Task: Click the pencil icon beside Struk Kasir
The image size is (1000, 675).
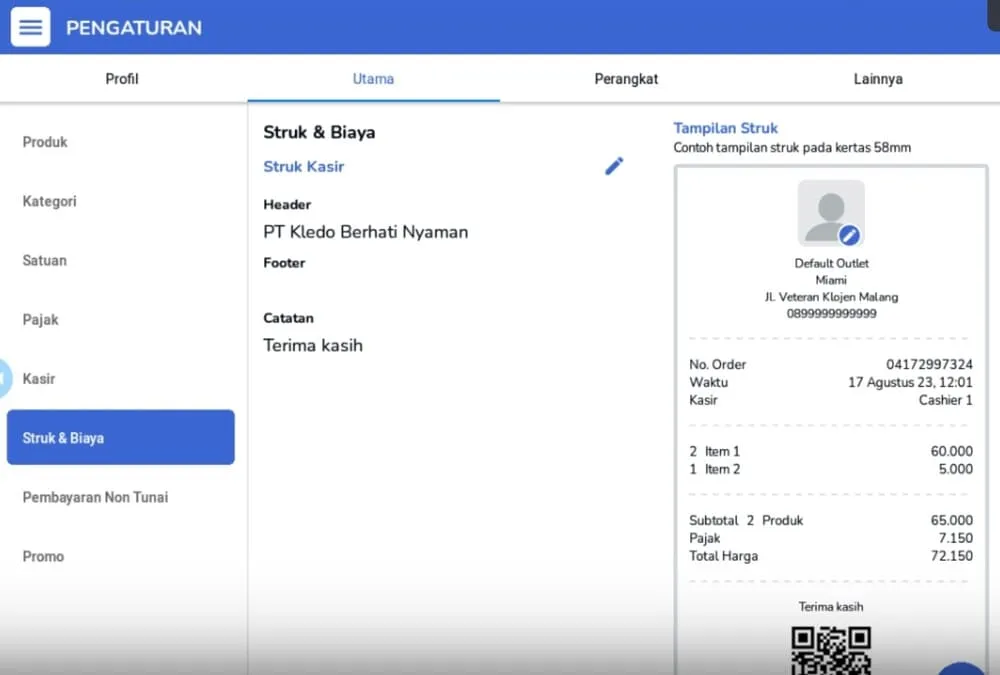Action: pos(614,166)
